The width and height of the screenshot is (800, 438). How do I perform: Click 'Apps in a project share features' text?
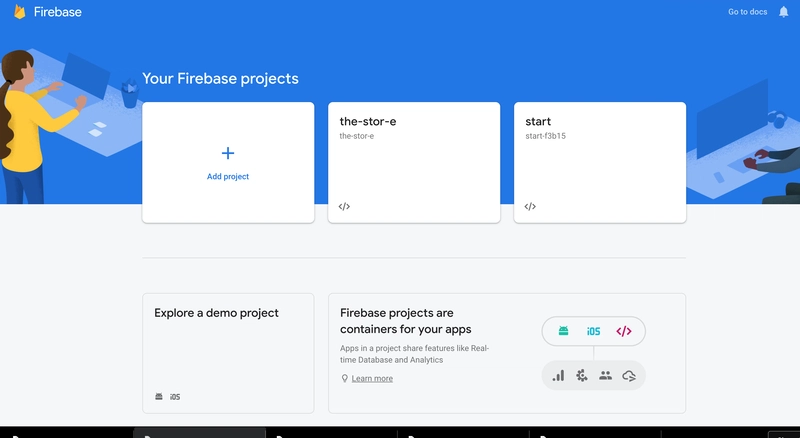click(414, 354)
